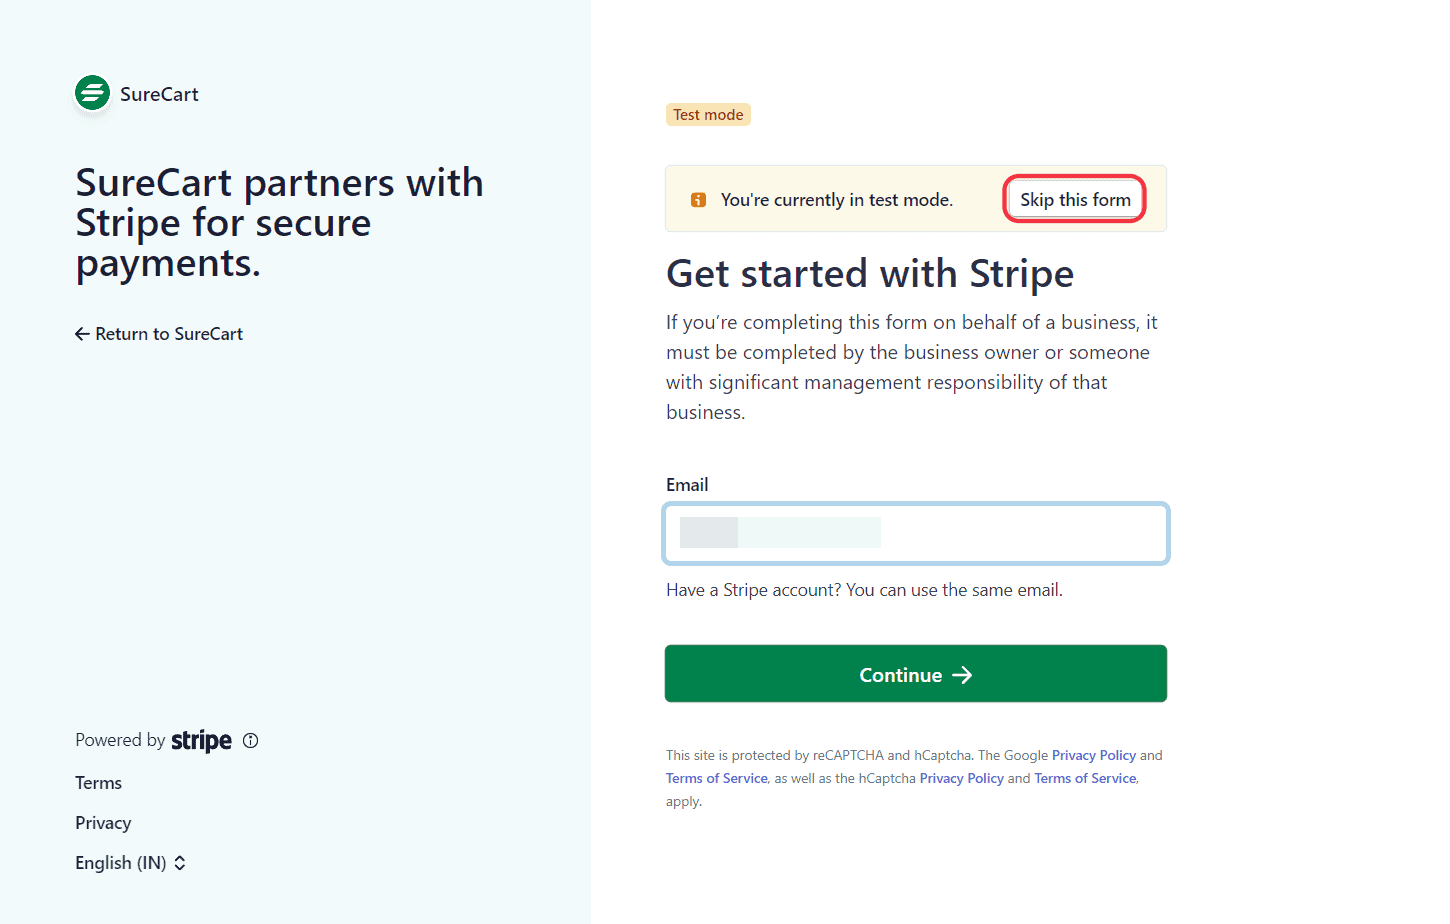Image resolution: width=1450 pixels, height=924 pixels.
Task: Click the back arrow beside Return to SureCart
Action: click(x=82, y=333)
